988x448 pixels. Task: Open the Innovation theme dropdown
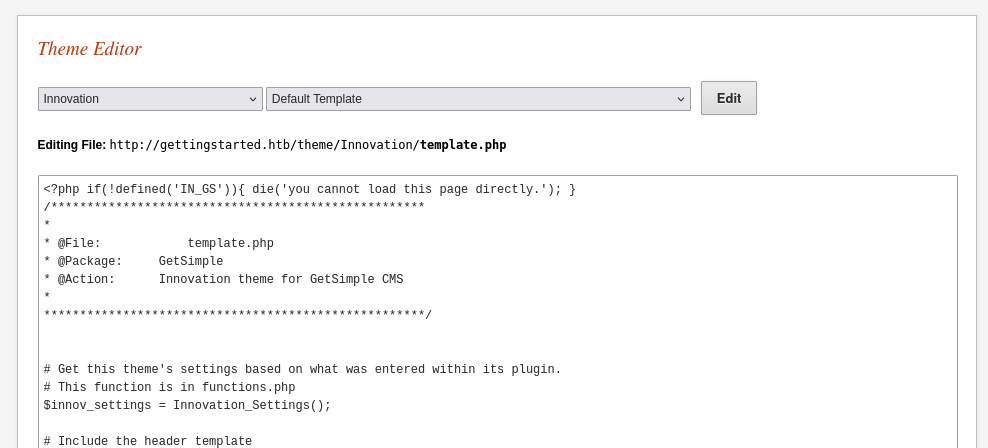[150, 99]
